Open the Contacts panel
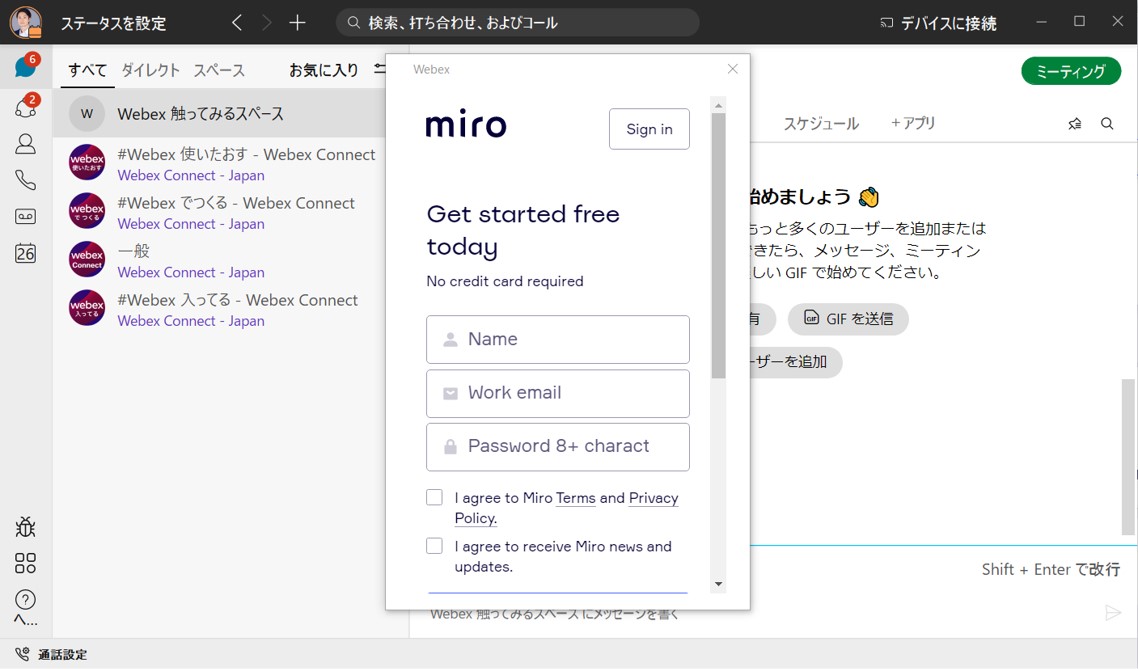Viewport: 1138px width, 669px height. pyautogui.click(x=26, y=142)
